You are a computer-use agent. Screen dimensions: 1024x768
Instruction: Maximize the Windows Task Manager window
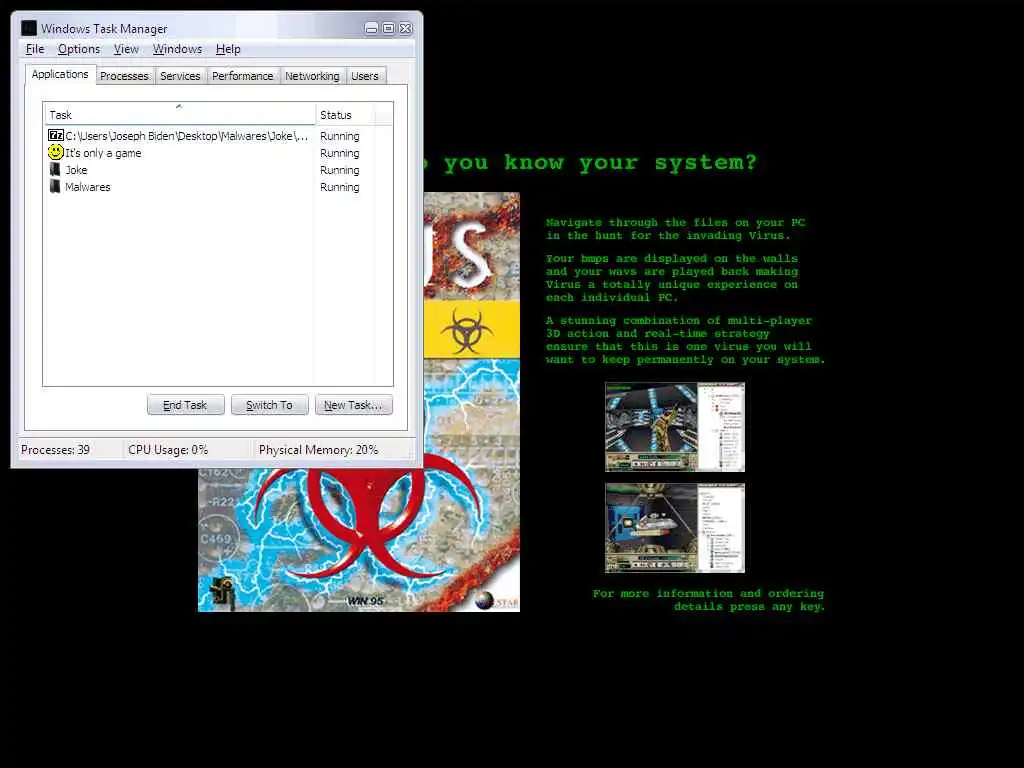click(388, 28)
